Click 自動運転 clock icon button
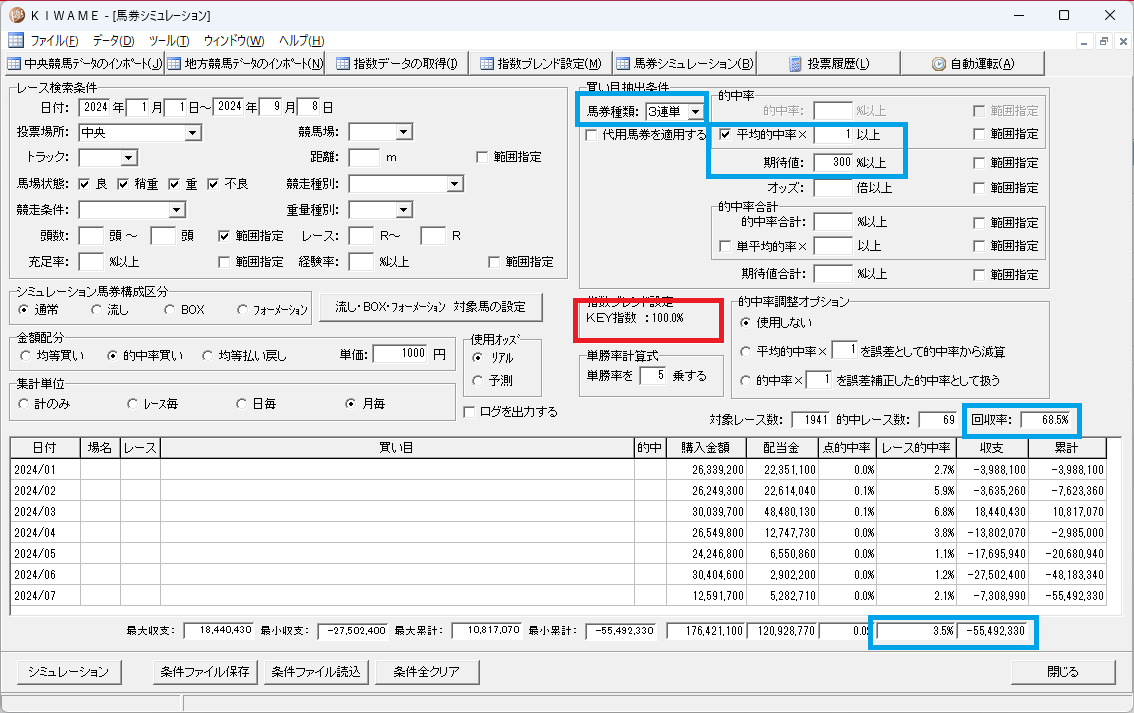Viewport: 1134px width, 713px height. click(939, 64)
